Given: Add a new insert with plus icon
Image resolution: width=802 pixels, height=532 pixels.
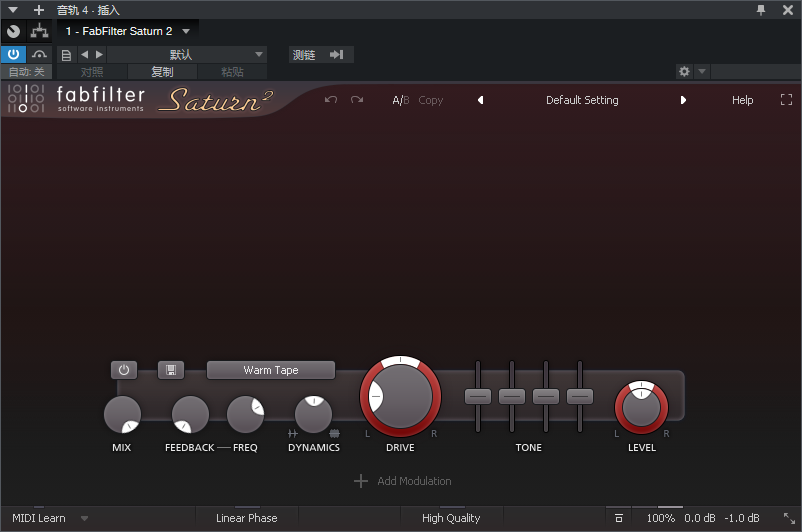Looking at the screenshot, I should [38, 10].
